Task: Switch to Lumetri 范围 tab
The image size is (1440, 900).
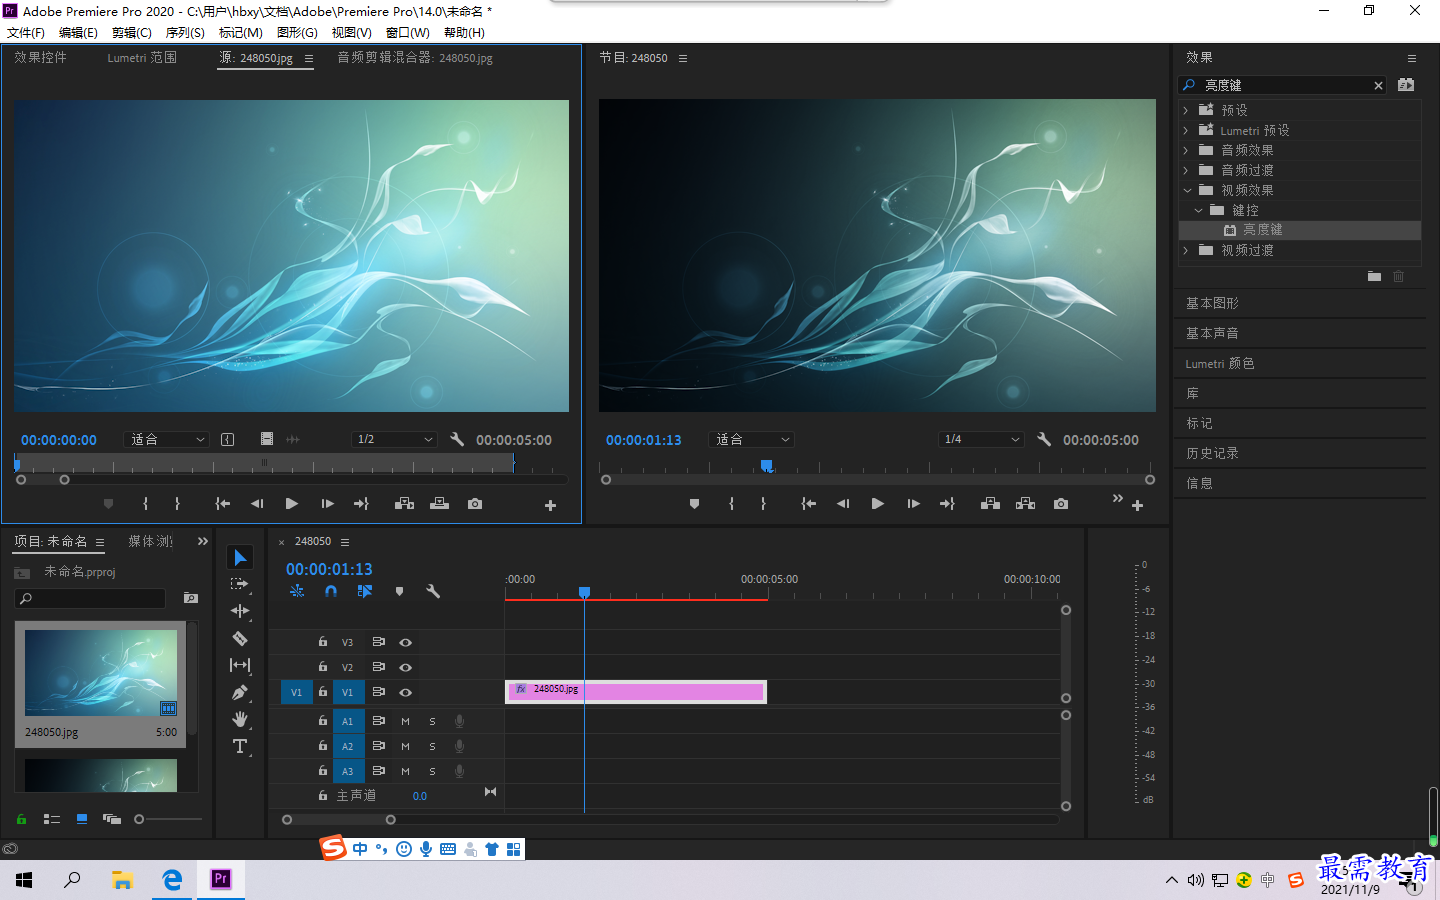Action: (142, 58)
